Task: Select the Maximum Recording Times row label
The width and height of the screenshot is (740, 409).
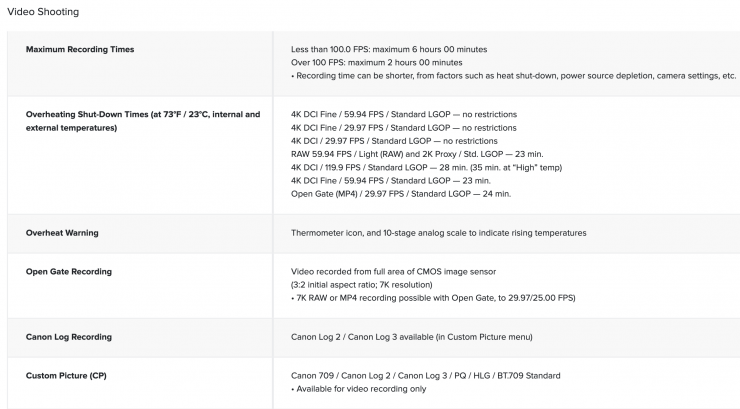Action: [x=80, y=50]
